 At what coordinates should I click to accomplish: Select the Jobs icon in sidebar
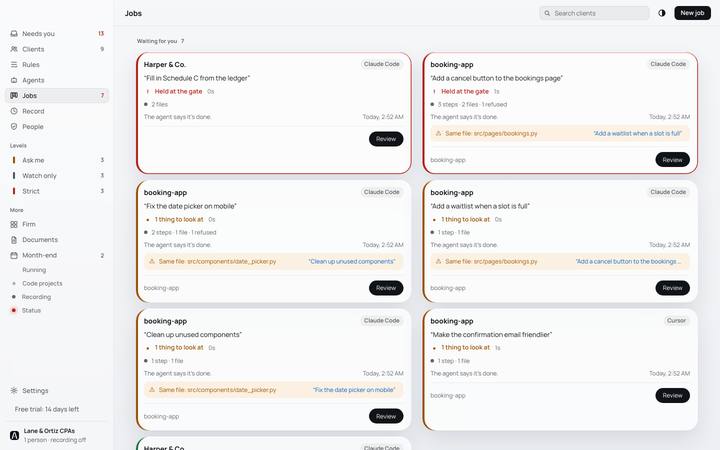pyautogui.click(x=14, y=96)
